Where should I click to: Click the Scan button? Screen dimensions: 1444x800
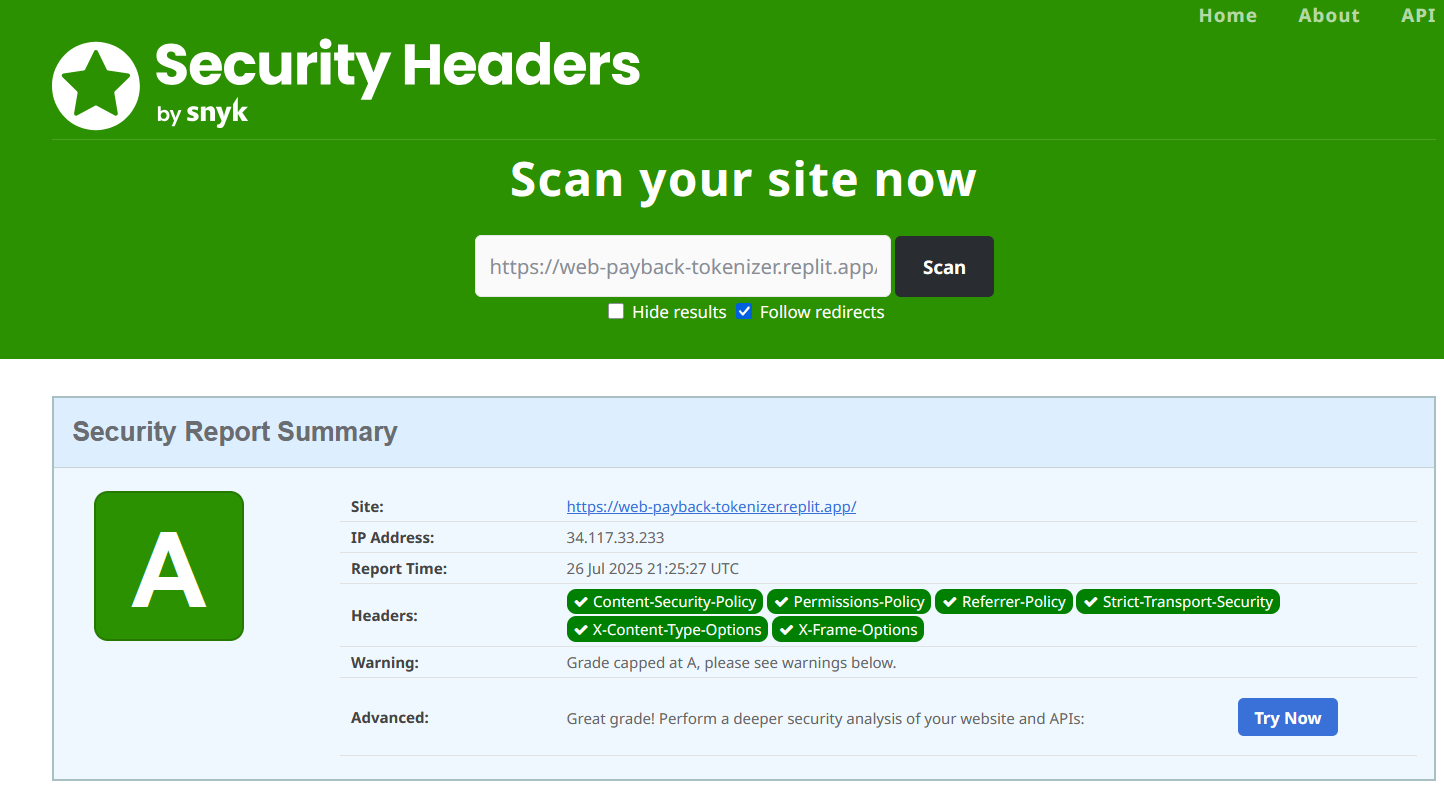coord(944,267)
